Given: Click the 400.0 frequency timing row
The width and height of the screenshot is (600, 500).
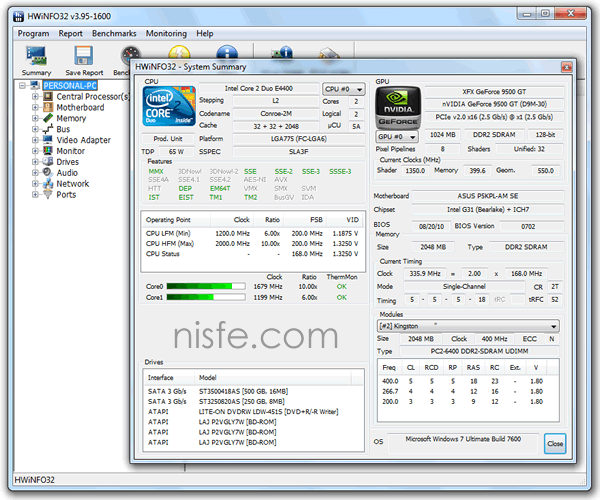Looking at the screenshot, I should pyautogui.click(x=468, y=381).
